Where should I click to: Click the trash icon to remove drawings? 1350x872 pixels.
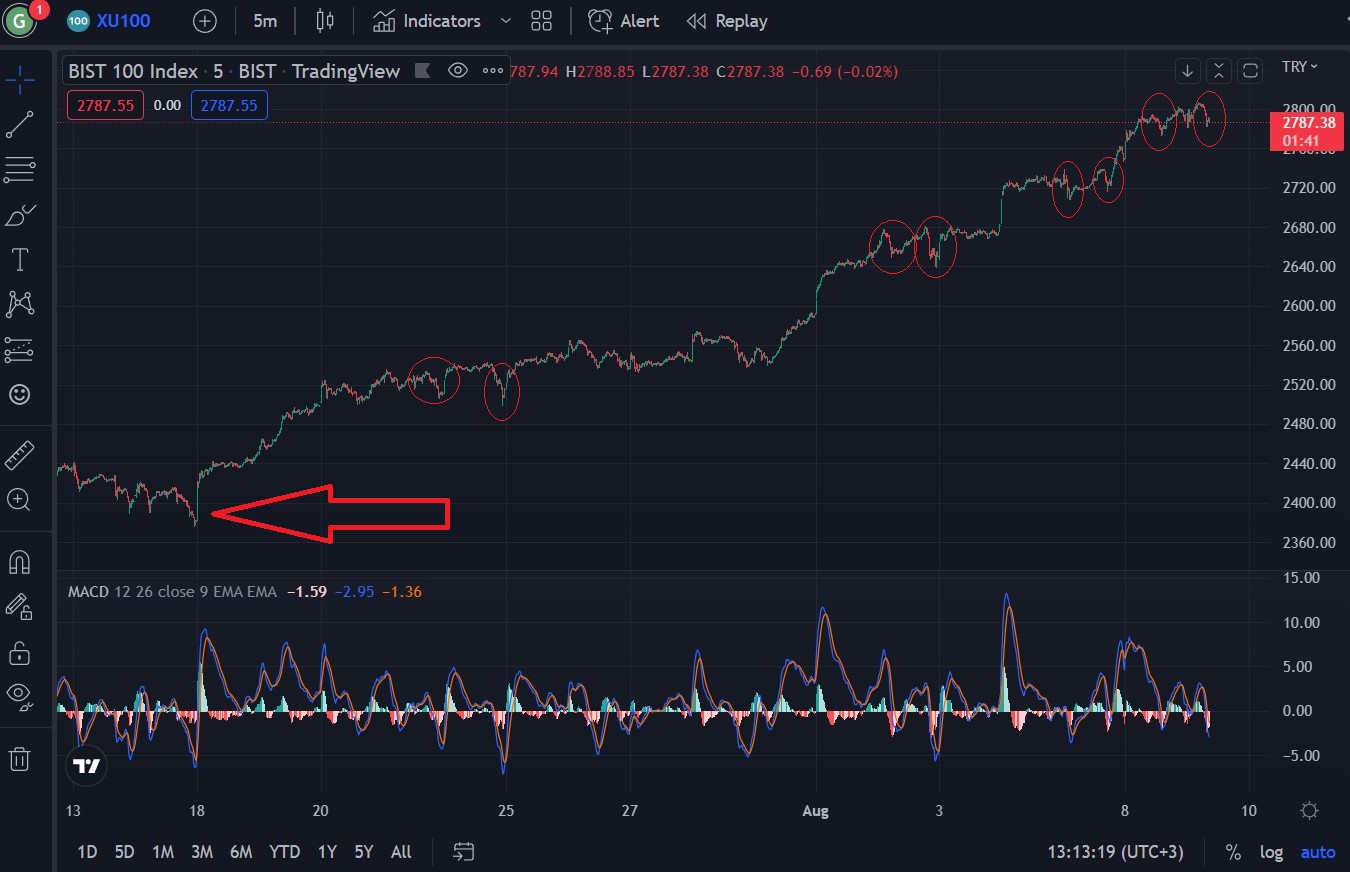(x=20, y=758)
